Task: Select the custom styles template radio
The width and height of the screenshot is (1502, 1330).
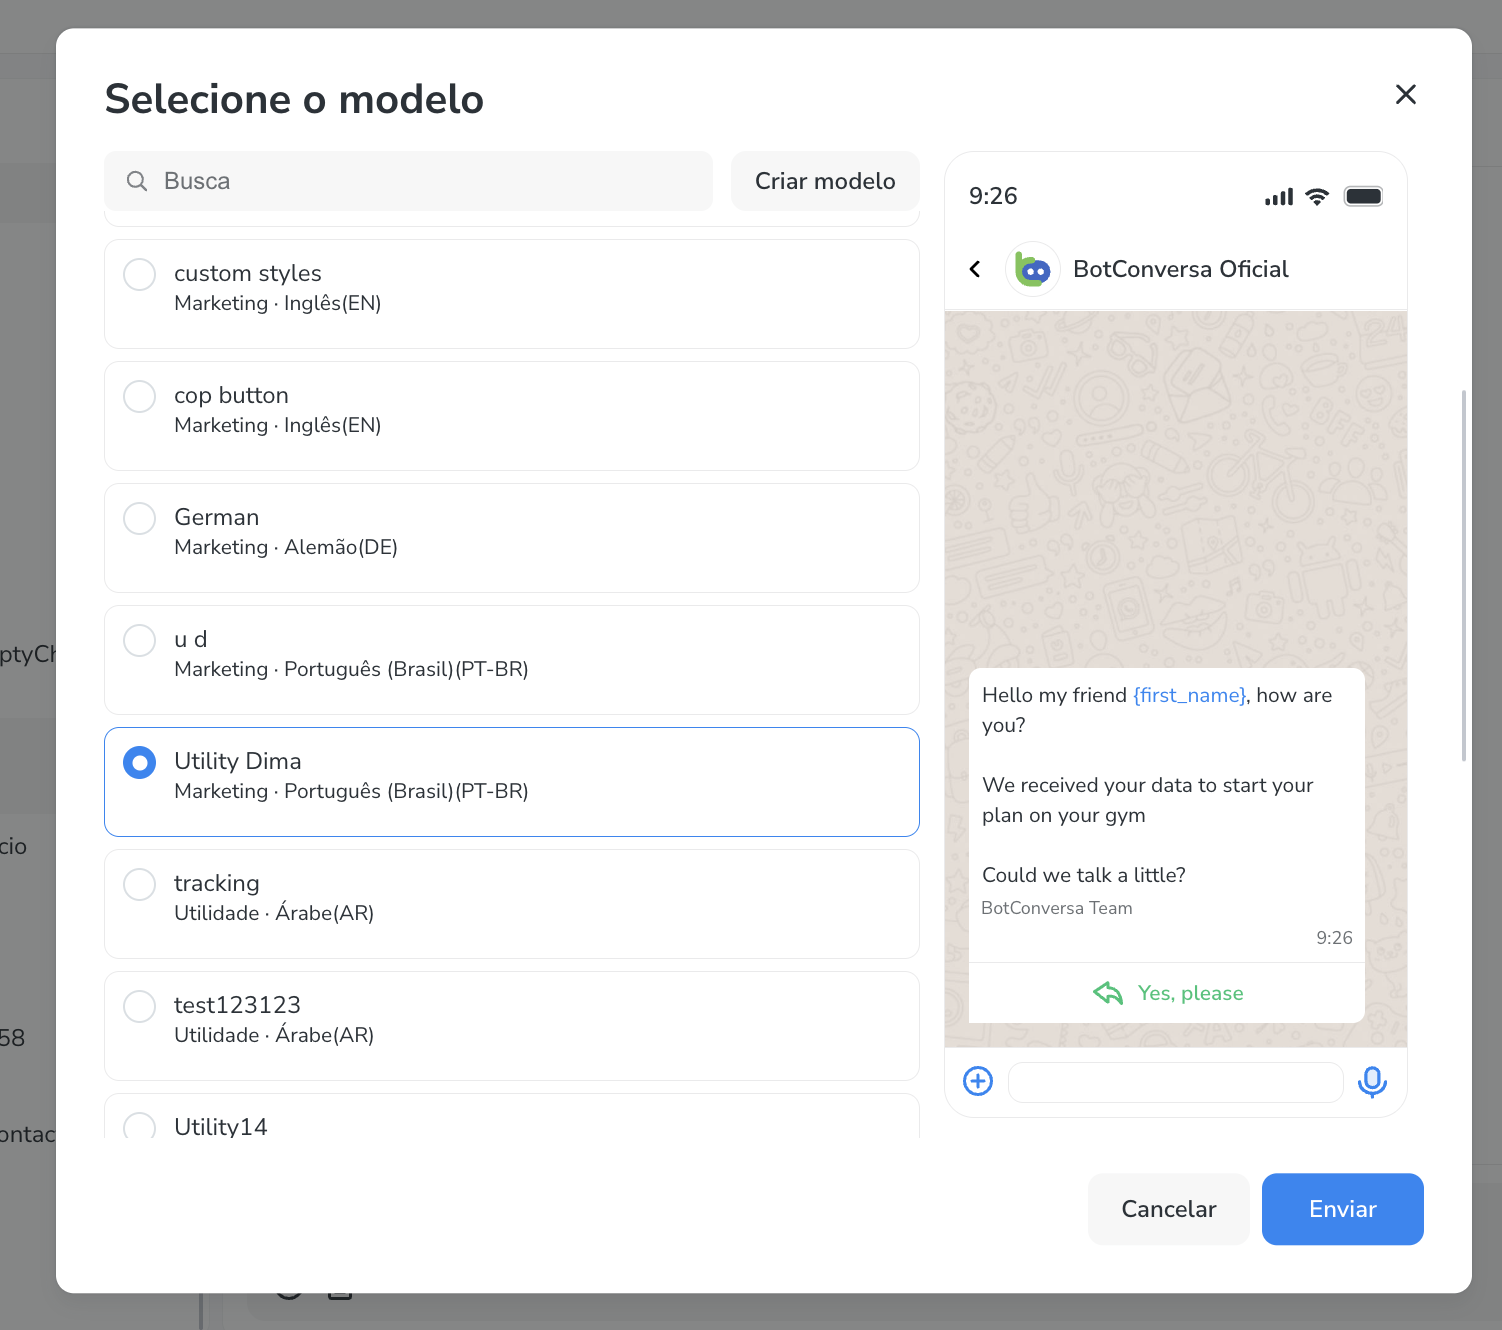Action: (x=140, y=274)
